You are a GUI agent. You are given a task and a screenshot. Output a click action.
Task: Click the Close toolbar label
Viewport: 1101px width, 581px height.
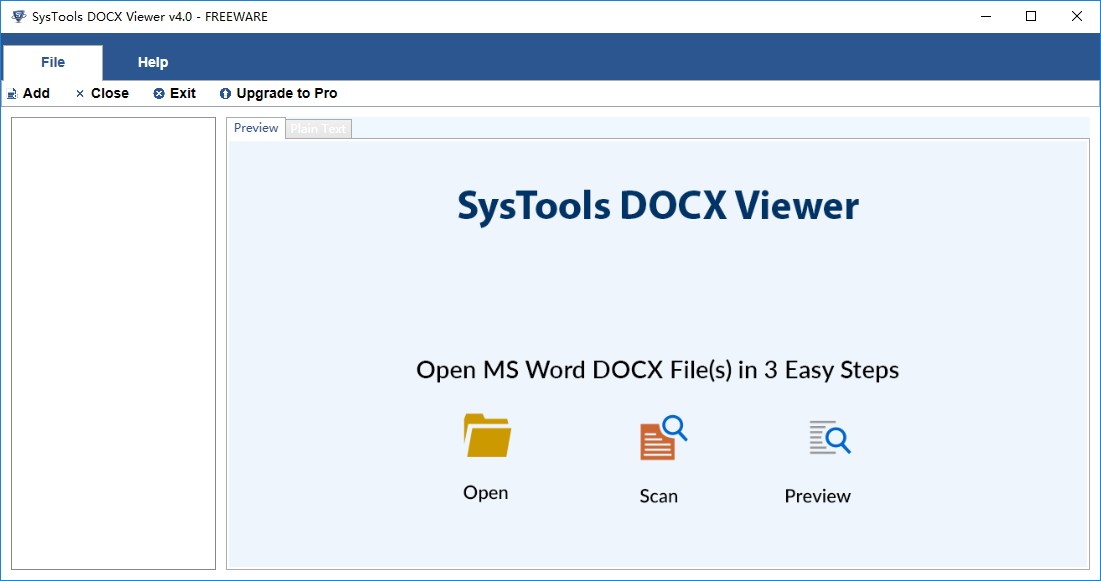[x=110, y=93]
